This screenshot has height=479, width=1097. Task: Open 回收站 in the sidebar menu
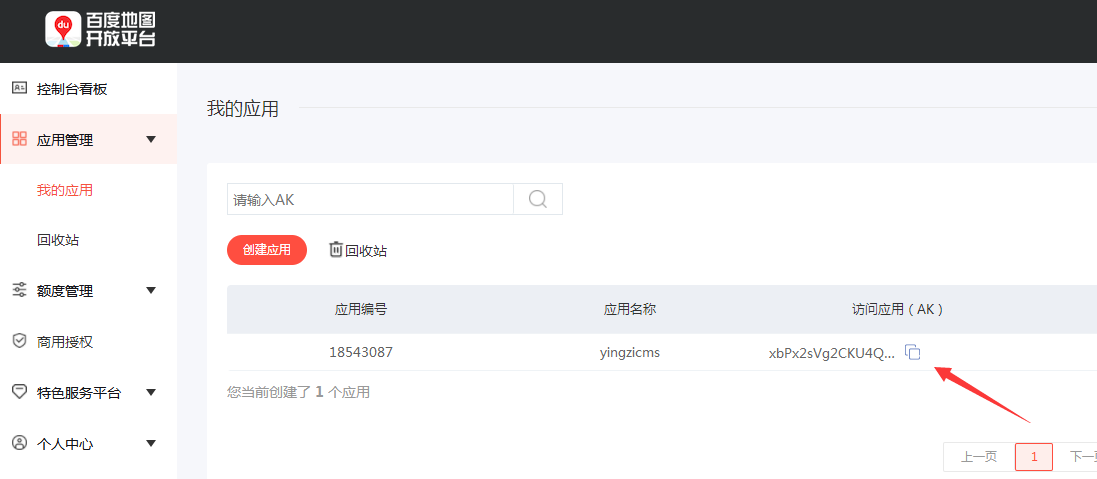(58, 240)
